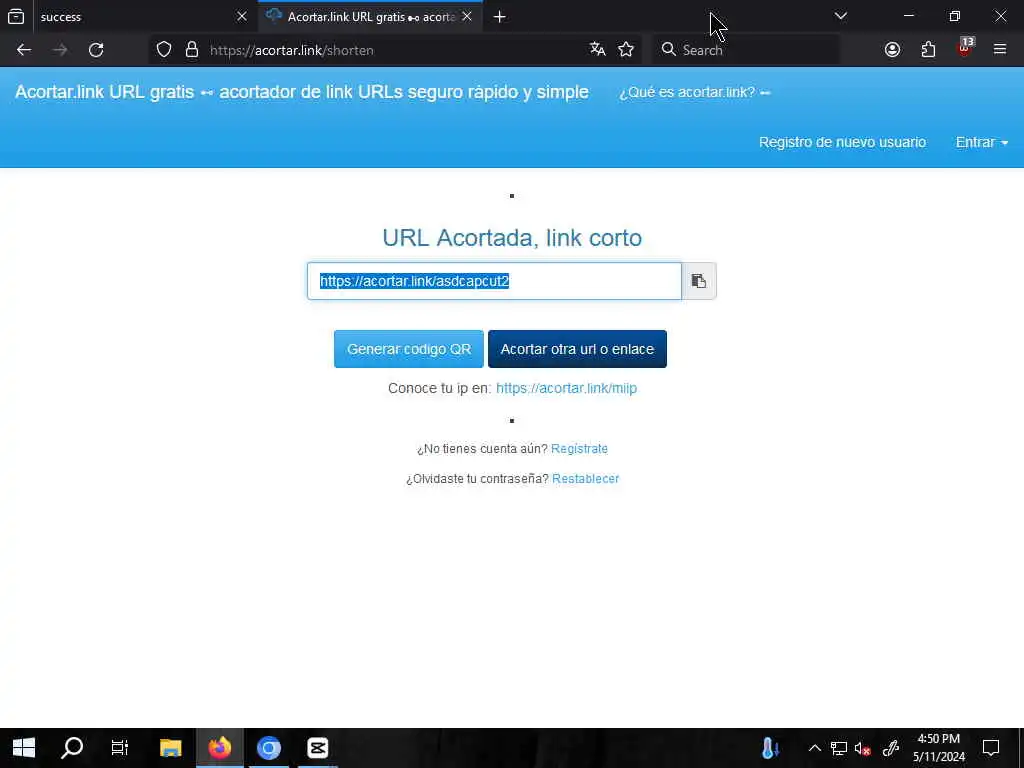Click the Firefox Search box
The width and height of the screenshot is (1024, 768).
(746, 50)
